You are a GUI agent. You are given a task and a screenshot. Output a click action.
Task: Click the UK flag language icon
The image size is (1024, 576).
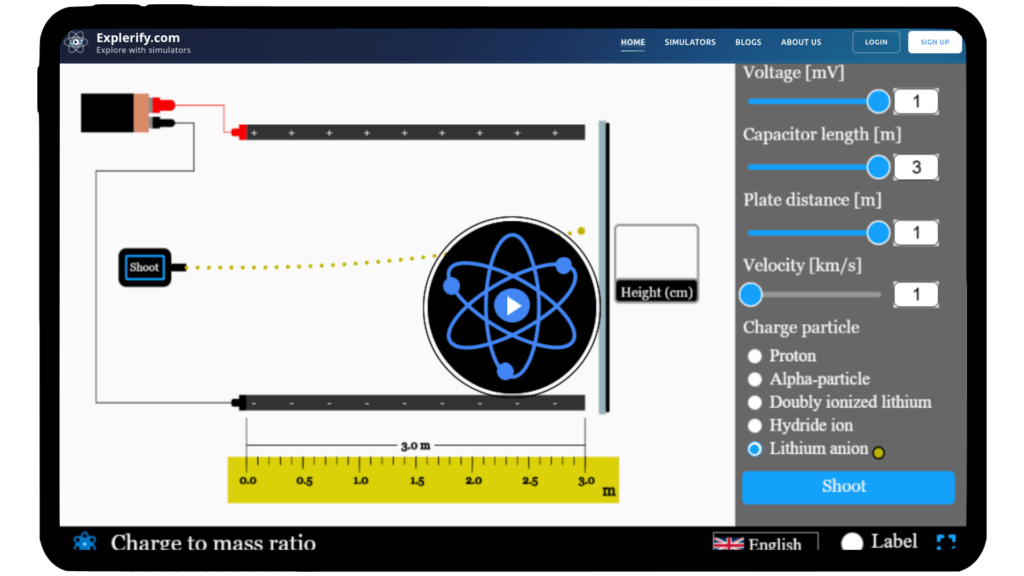pyautogui.click(x=729, y=543)
